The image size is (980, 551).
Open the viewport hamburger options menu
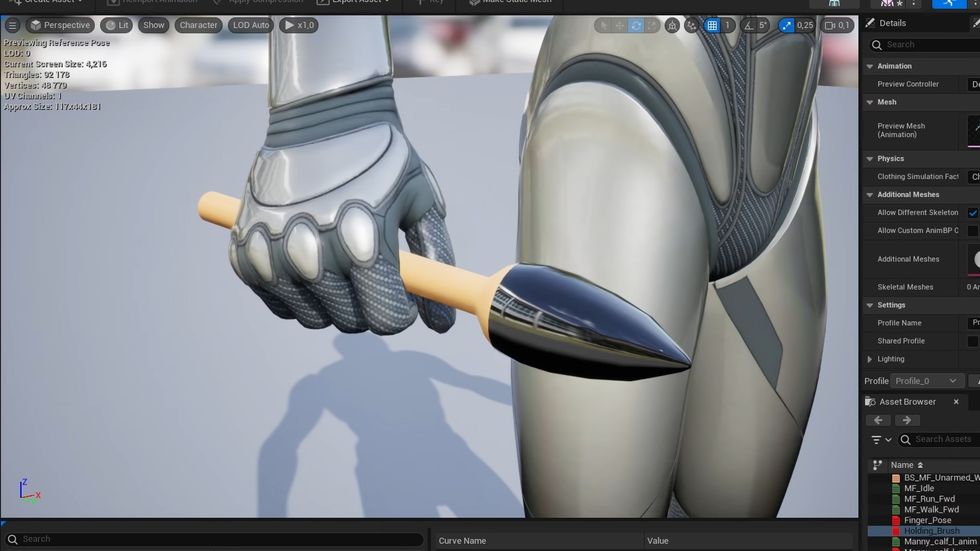click(12, 25)
